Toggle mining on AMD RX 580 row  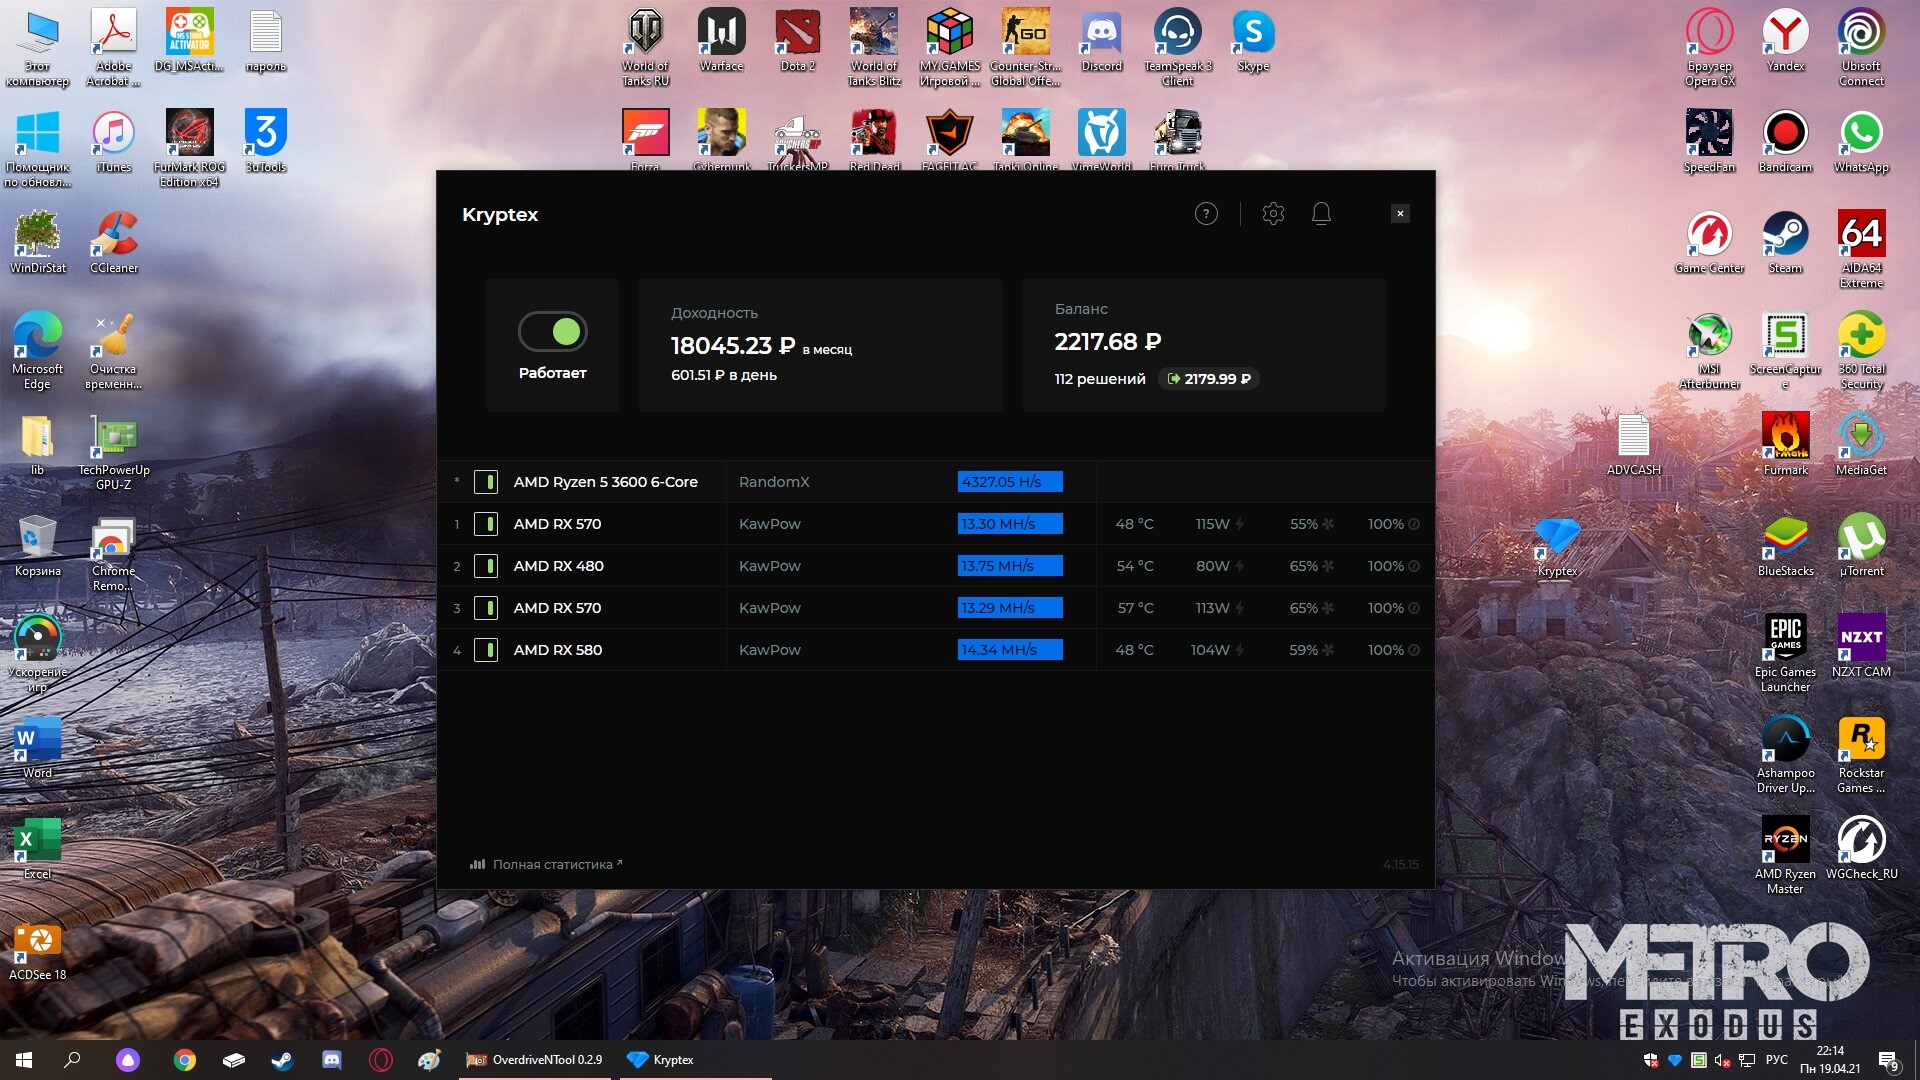point(486,650)
